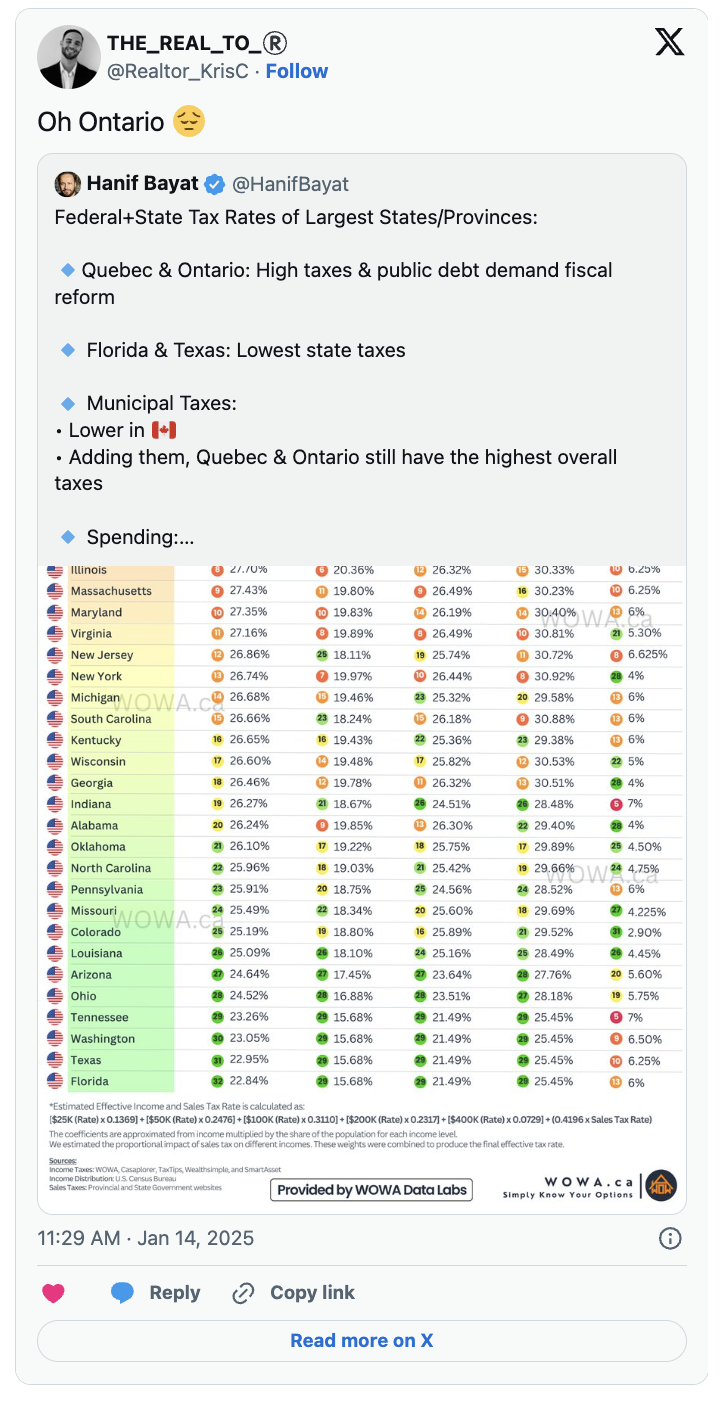
Task: Click the @Realtor_KrisC handle
Action: tap(178, 71)
